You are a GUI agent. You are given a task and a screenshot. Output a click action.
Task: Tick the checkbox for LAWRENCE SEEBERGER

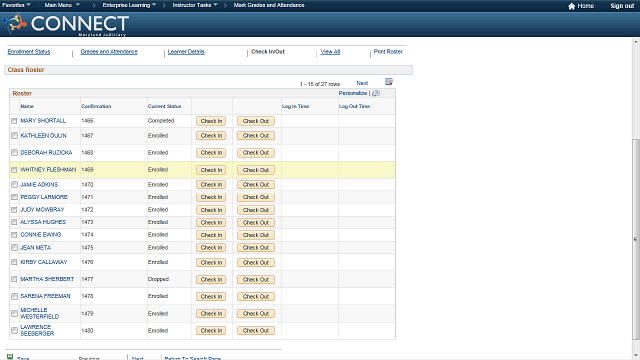tap(14, 330)
